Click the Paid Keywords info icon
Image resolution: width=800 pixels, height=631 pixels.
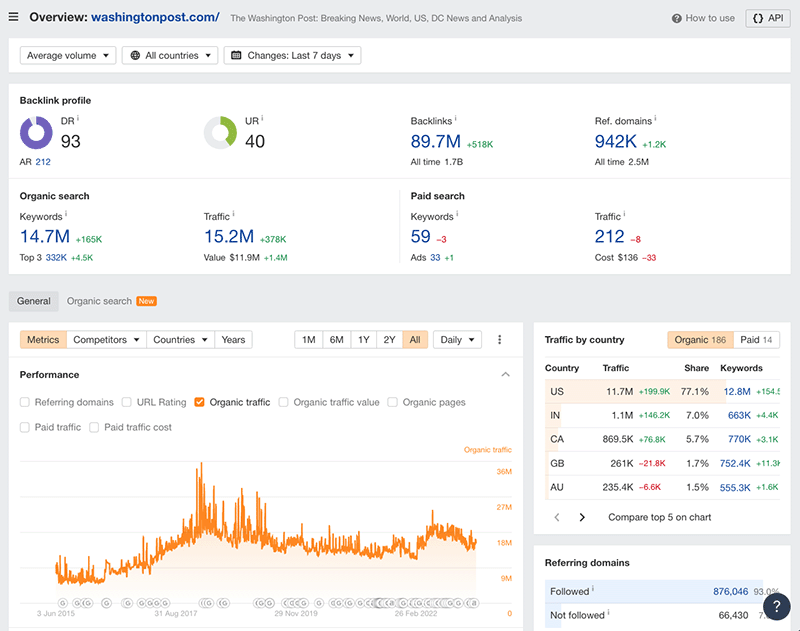click(x=457, y=213)
